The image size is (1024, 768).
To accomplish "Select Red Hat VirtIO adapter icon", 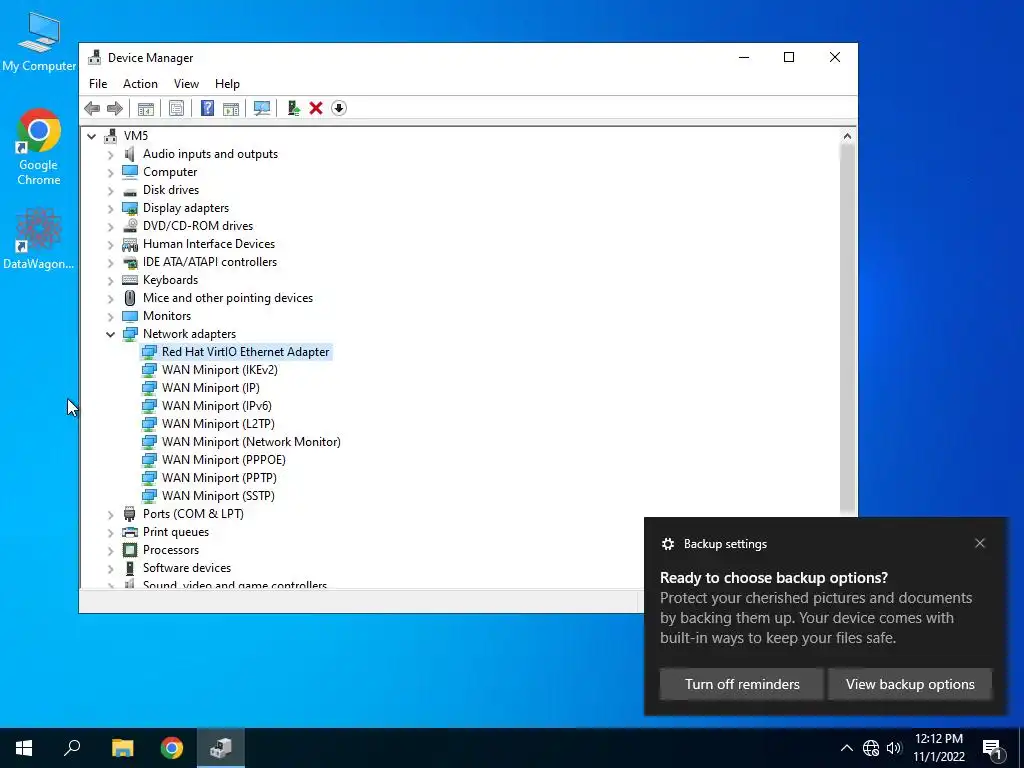I will pos(150,352).
